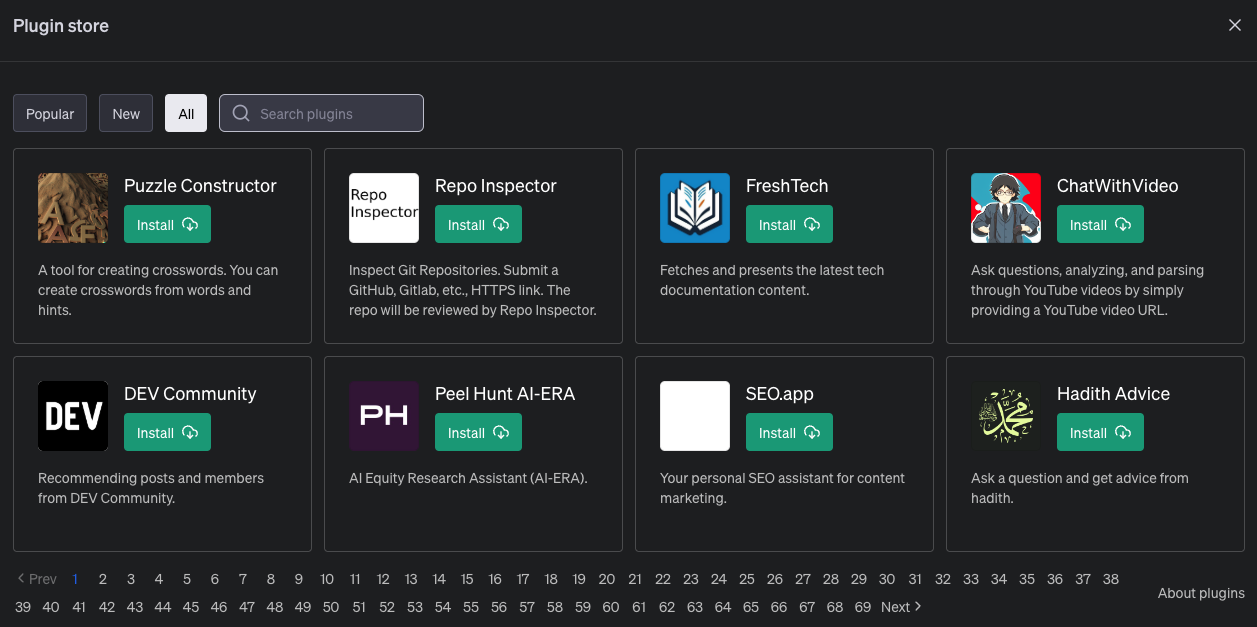
Task: Click the ChatWithVideo anime avatar logo
Action: pos(1006,208)
